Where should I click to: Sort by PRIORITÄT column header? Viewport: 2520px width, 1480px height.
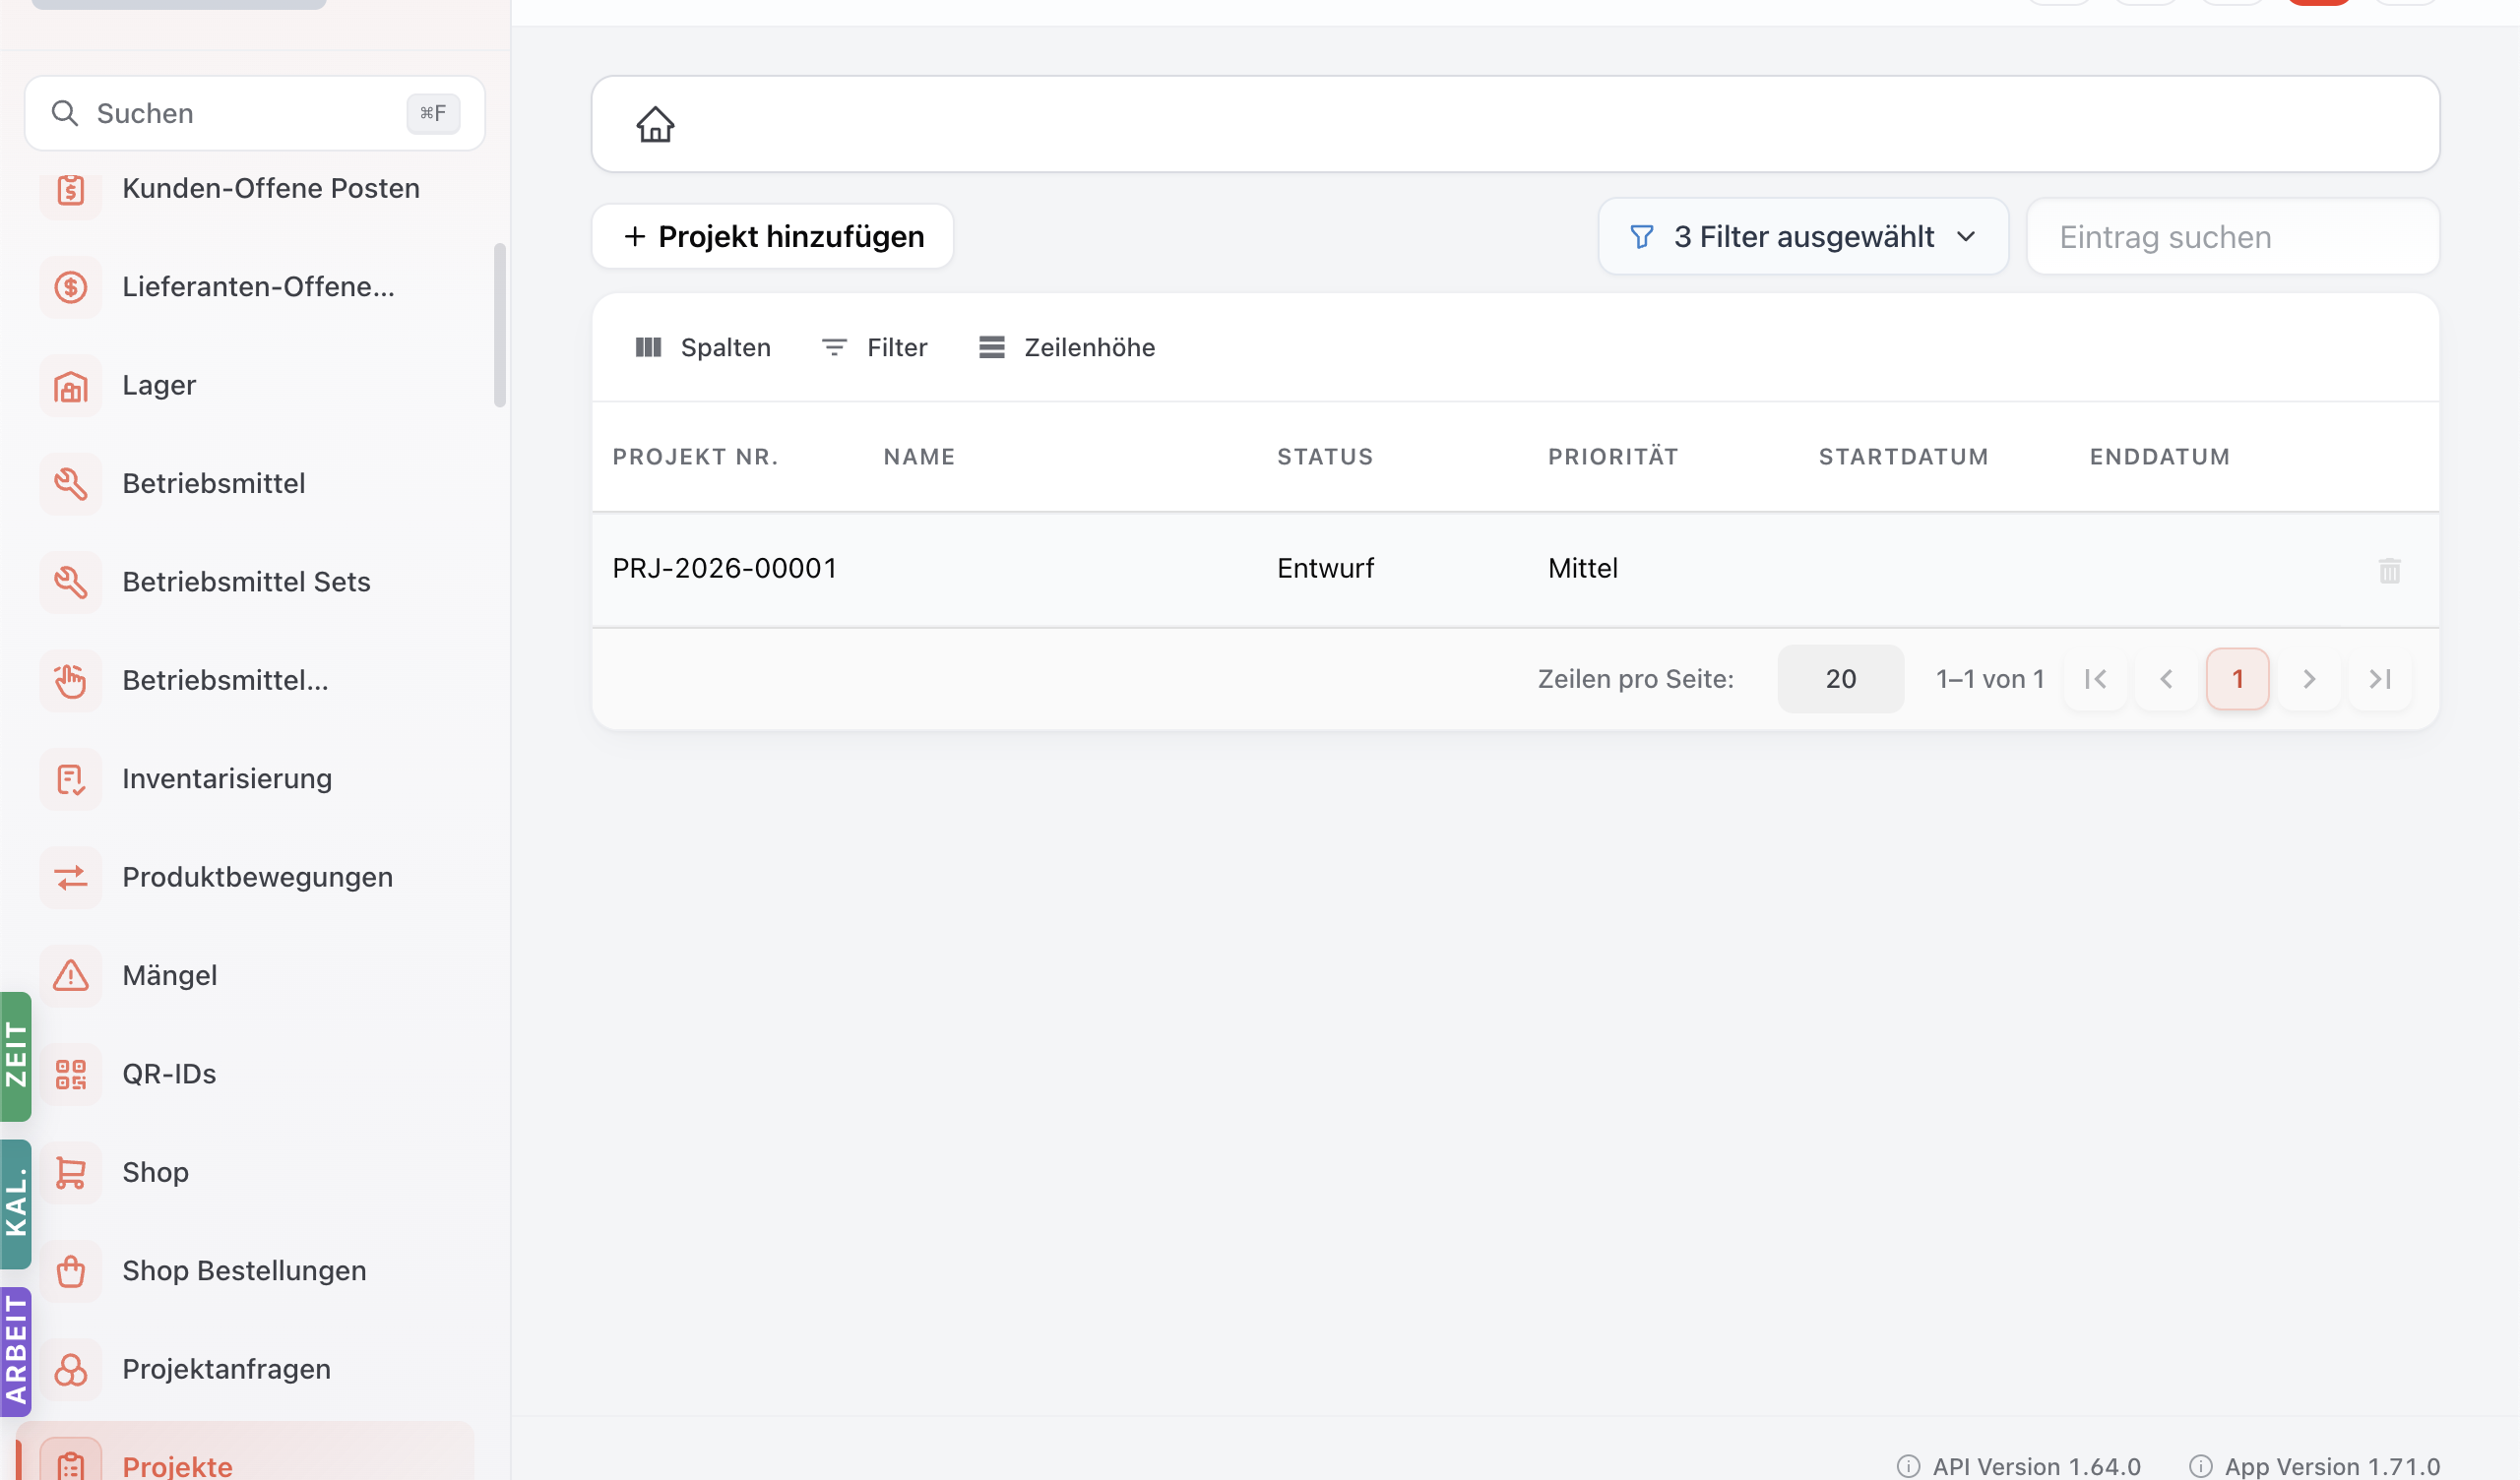coord(1613,457)
